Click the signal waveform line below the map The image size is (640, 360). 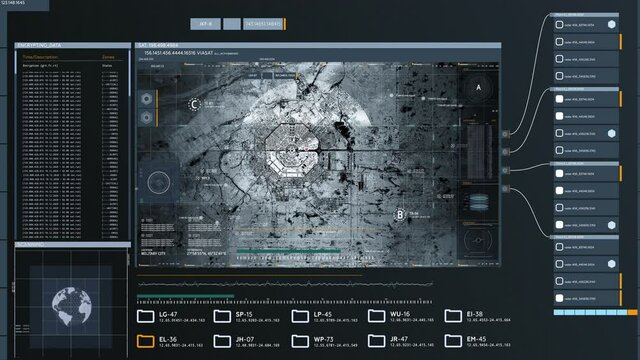point(285,284)
